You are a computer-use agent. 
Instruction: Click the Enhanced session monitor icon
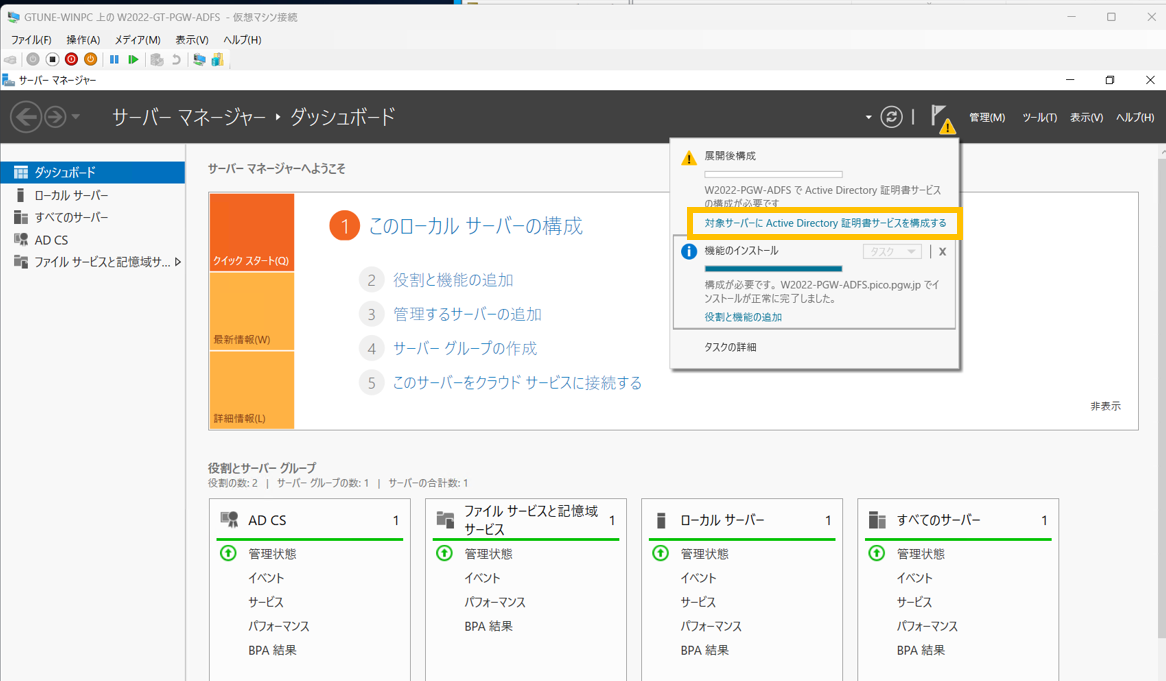(x=199, y=59)
